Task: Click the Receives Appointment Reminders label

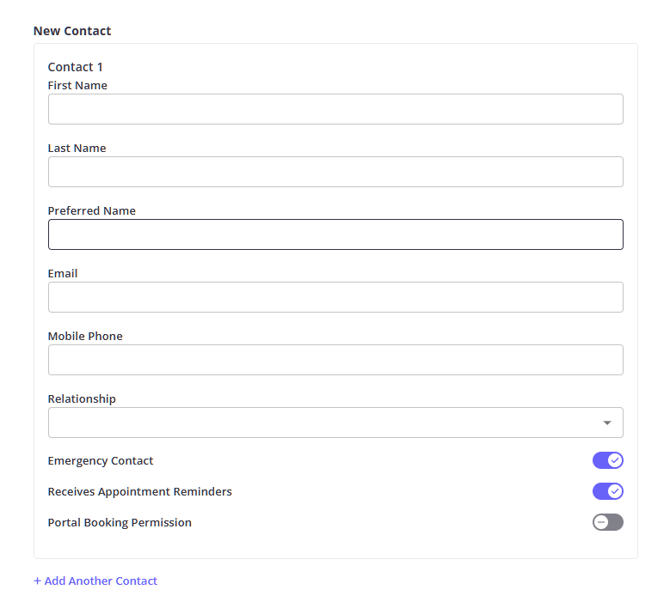Action: (x=139, y=492)
